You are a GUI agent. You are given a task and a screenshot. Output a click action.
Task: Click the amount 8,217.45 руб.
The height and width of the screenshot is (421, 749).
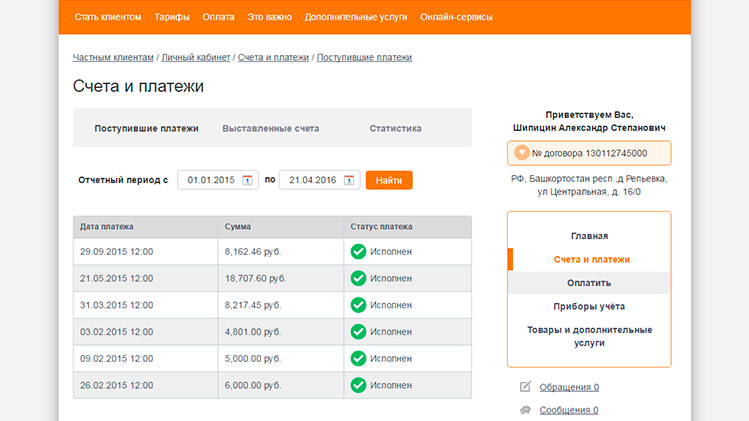pos(253,305)
